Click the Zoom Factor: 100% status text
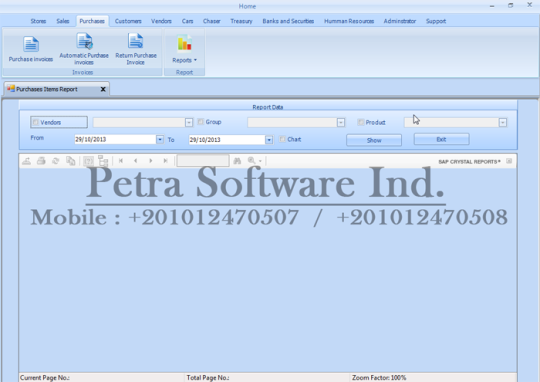The image size is (540, 382). click(379, 378)
